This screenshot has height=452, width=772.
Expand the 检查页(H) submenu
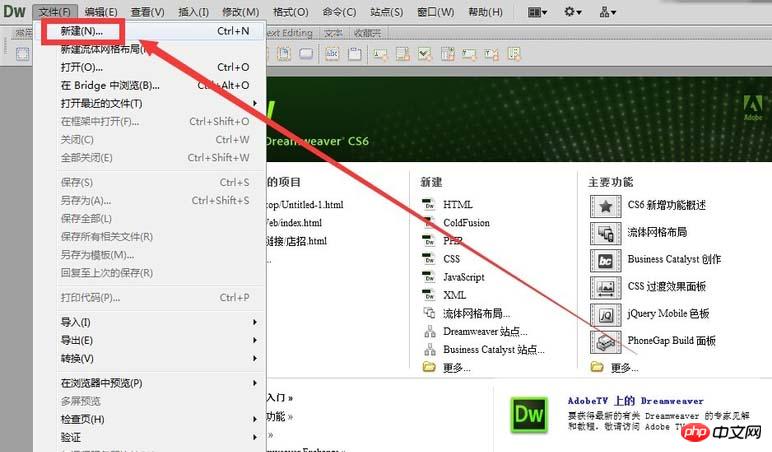(x=150, y=419)
